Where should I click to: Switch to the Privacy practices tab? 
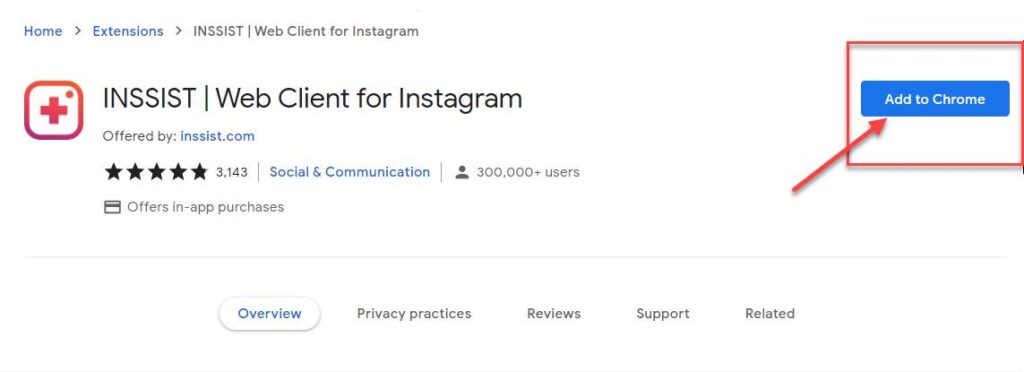pyautogui.click(x=414, y=313)
